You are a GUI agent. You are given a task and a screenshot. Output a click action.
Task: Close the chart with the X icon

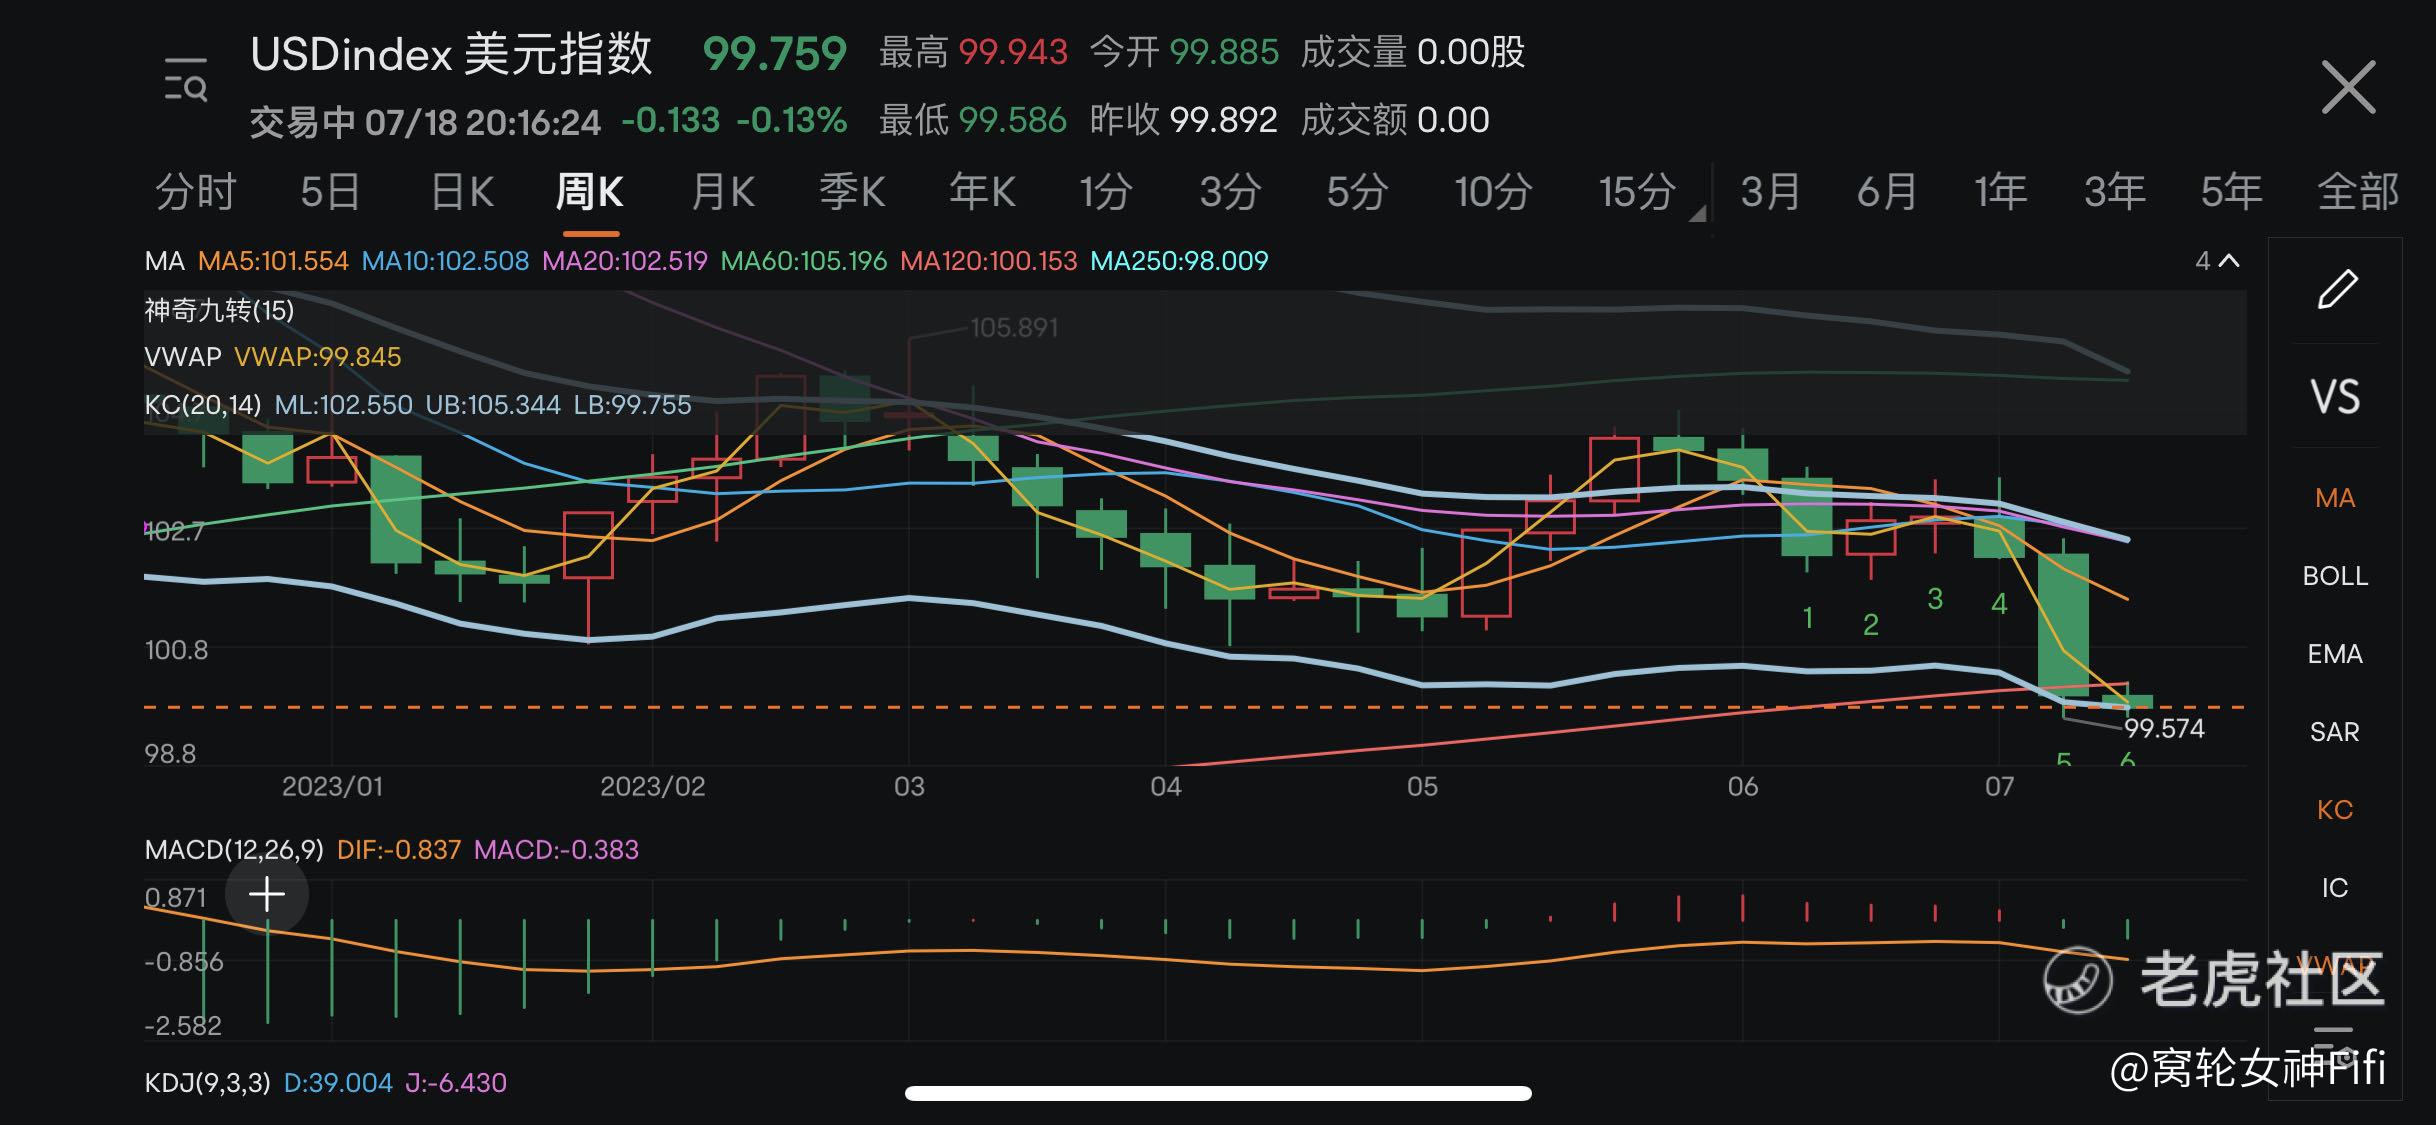click(2347, 88)
